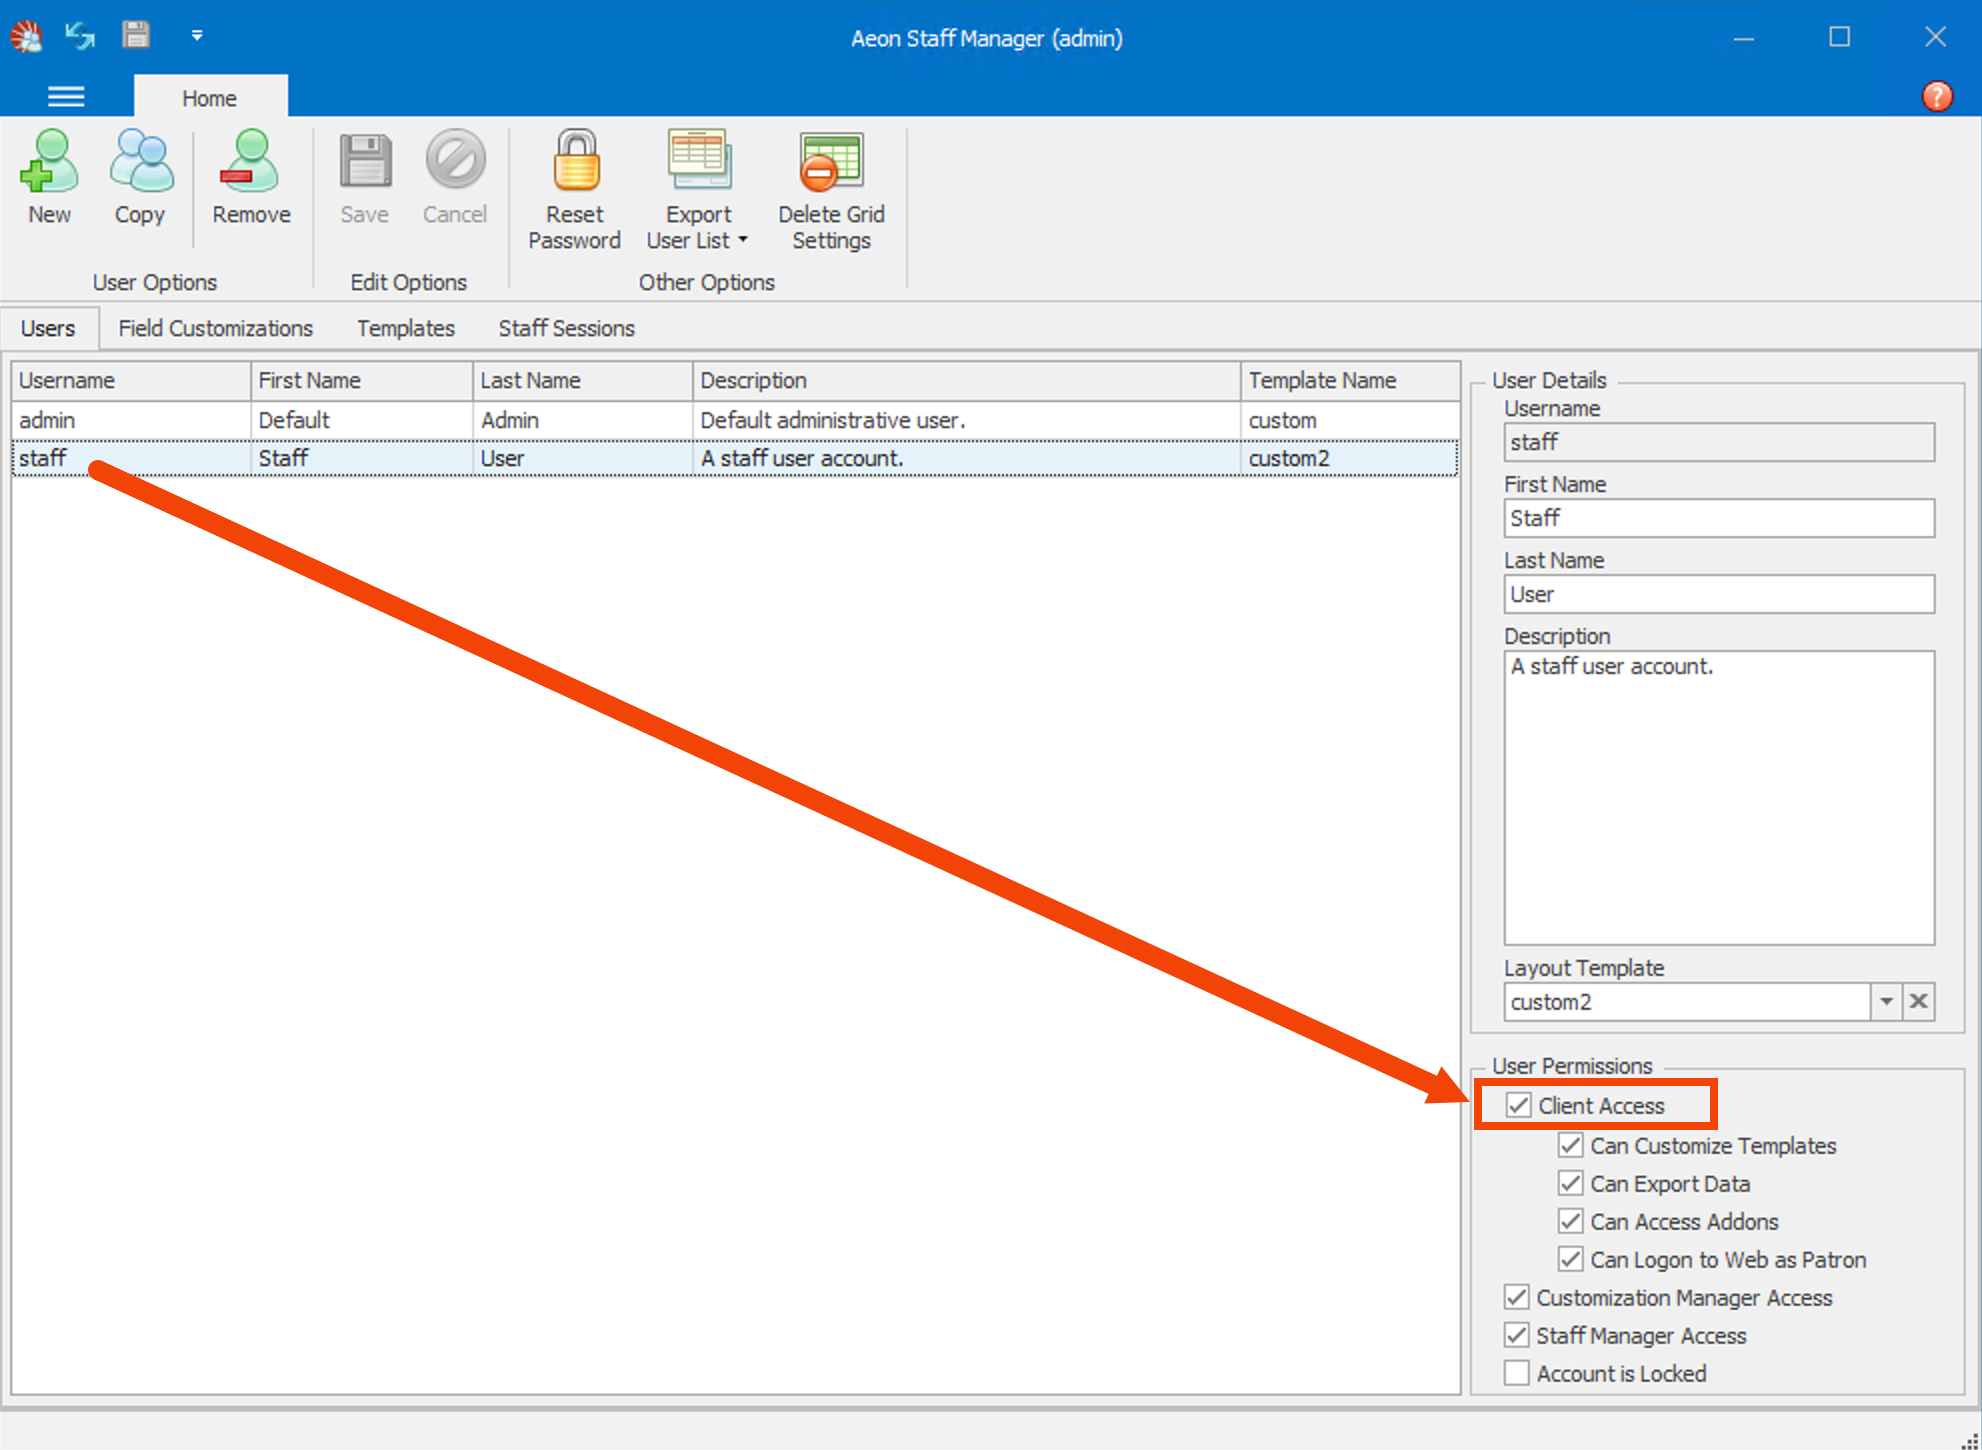
Task: Disable Can Logon to Web as Patron
Action: click(1570, 1259)
